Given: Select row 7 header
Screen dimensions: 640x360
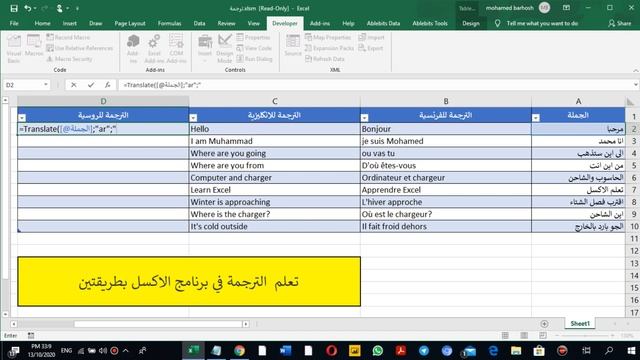Looking at the screenshot, I should [x=633, y=190].
